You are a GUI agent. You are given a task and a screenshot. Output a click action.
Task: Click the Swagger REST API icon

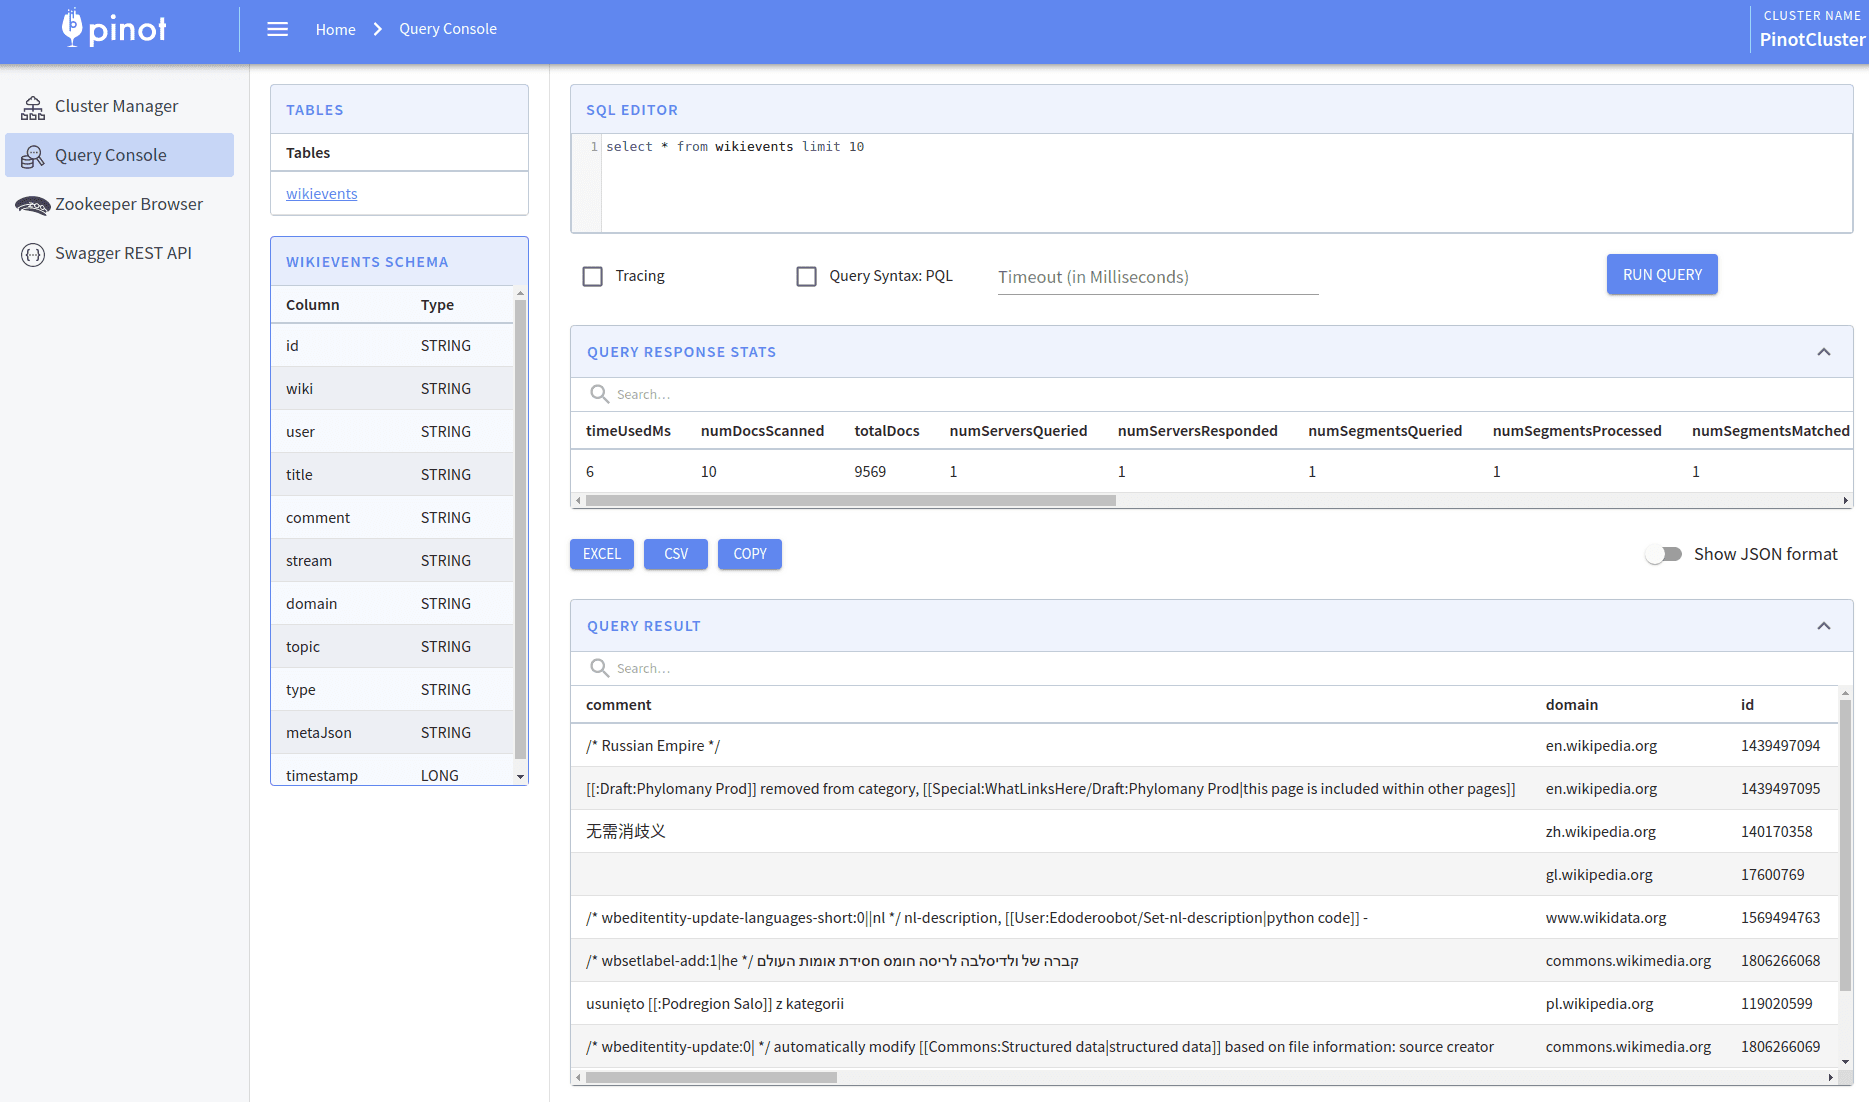pyautogui.click(x=33, y=254)
